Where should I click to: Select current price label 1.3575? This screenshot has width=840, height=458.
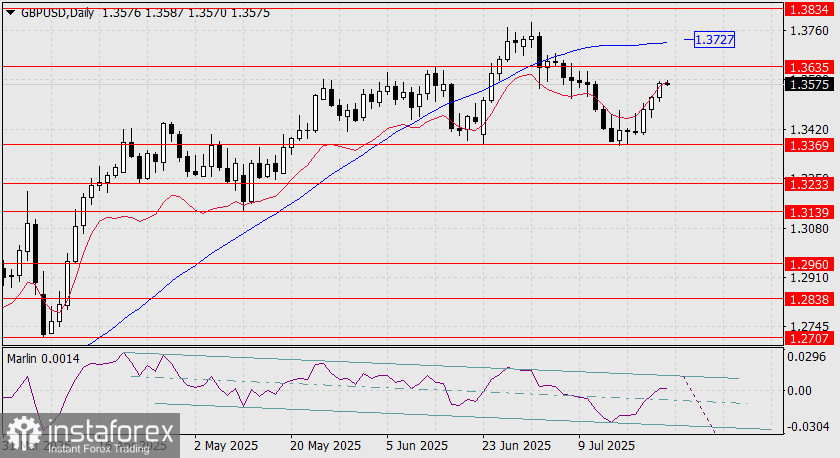tap(809, 84)
